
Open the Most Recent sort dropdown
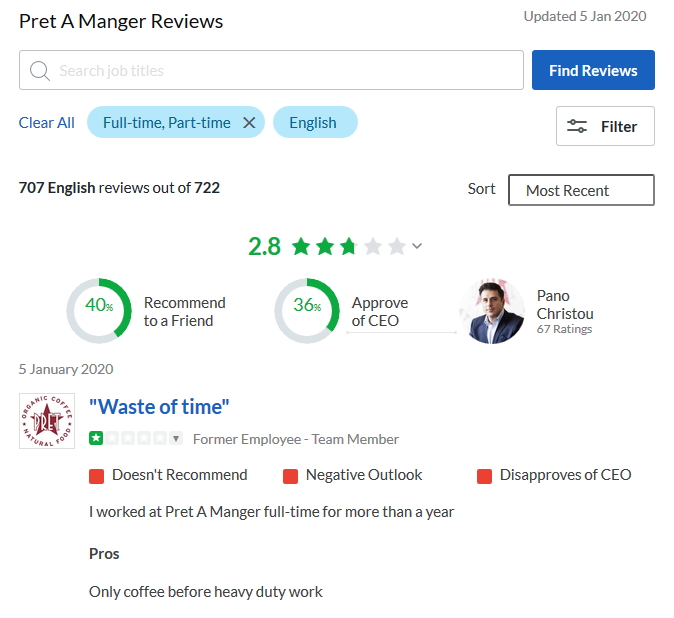(581, 190)
